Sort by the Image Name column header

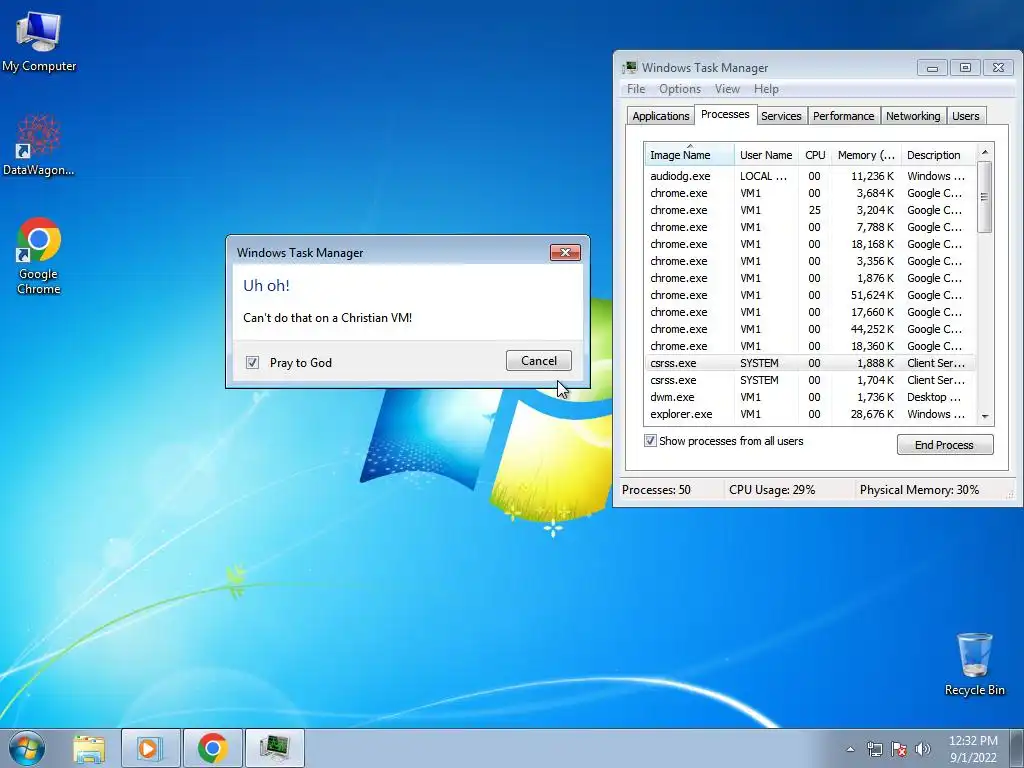click(690, 155)
